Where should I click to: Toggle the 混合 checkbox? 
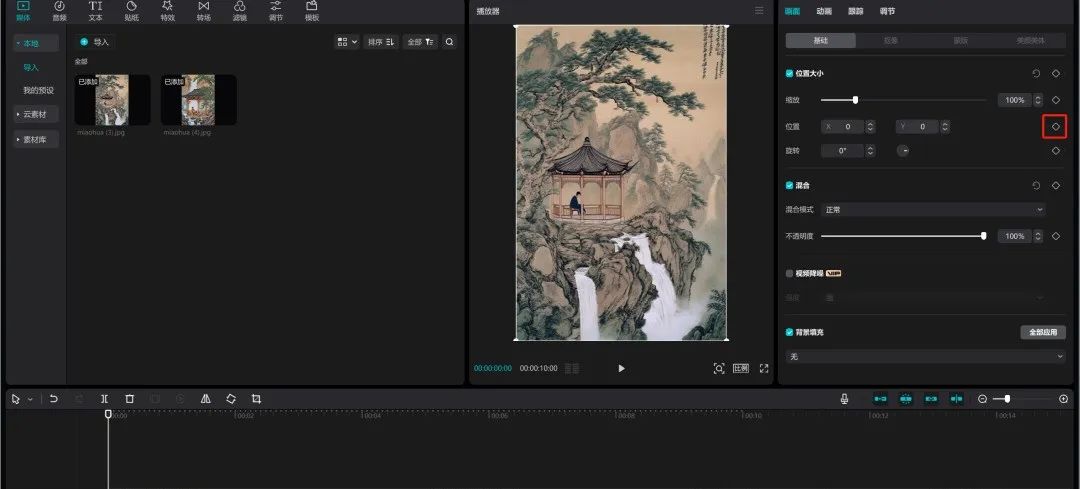789,185
